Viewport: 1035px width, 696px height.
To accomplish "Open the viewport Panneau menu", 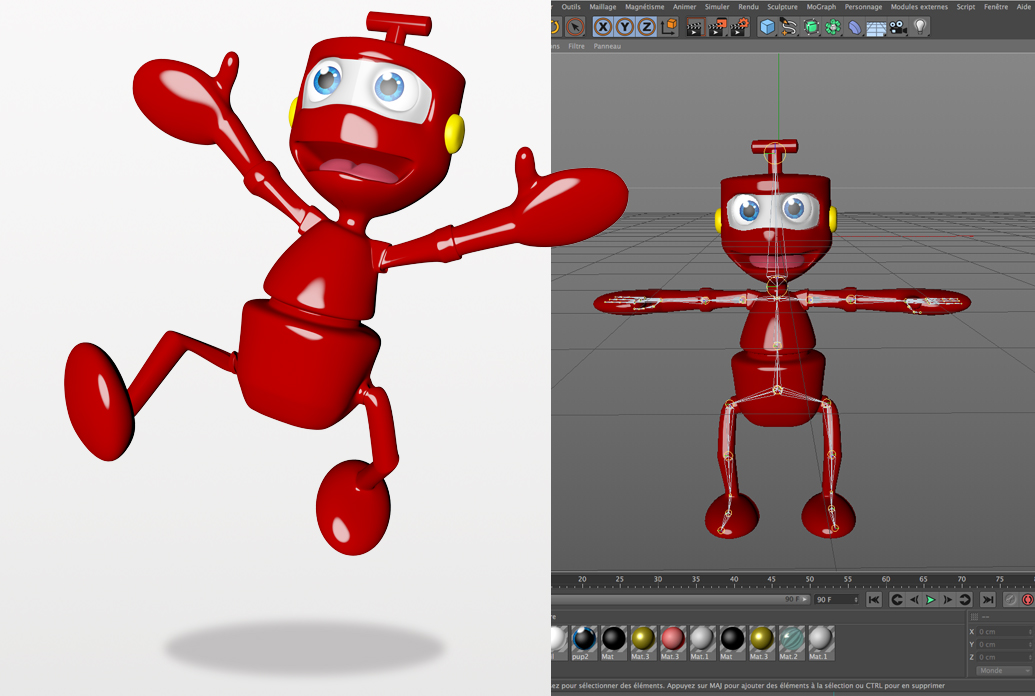I will pyautogui.click(x=607, y=46).
